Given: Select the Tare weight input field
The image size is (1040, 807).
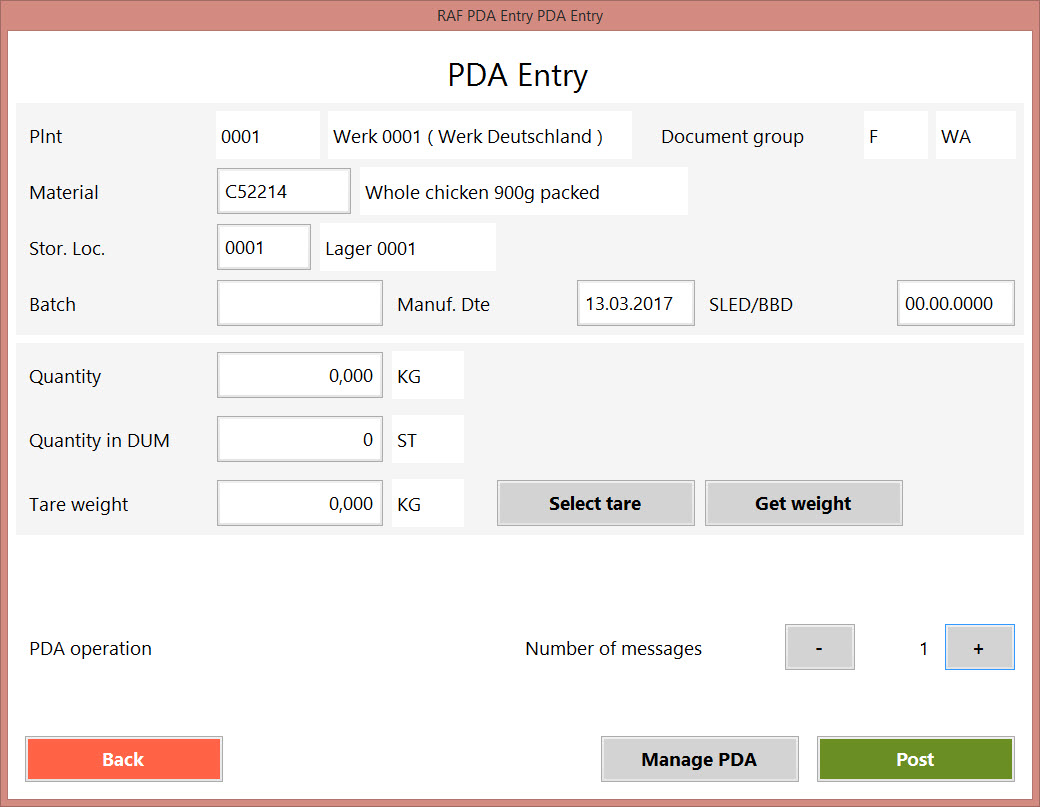Looking at the screenshot, I should click(x=299, y=503).
